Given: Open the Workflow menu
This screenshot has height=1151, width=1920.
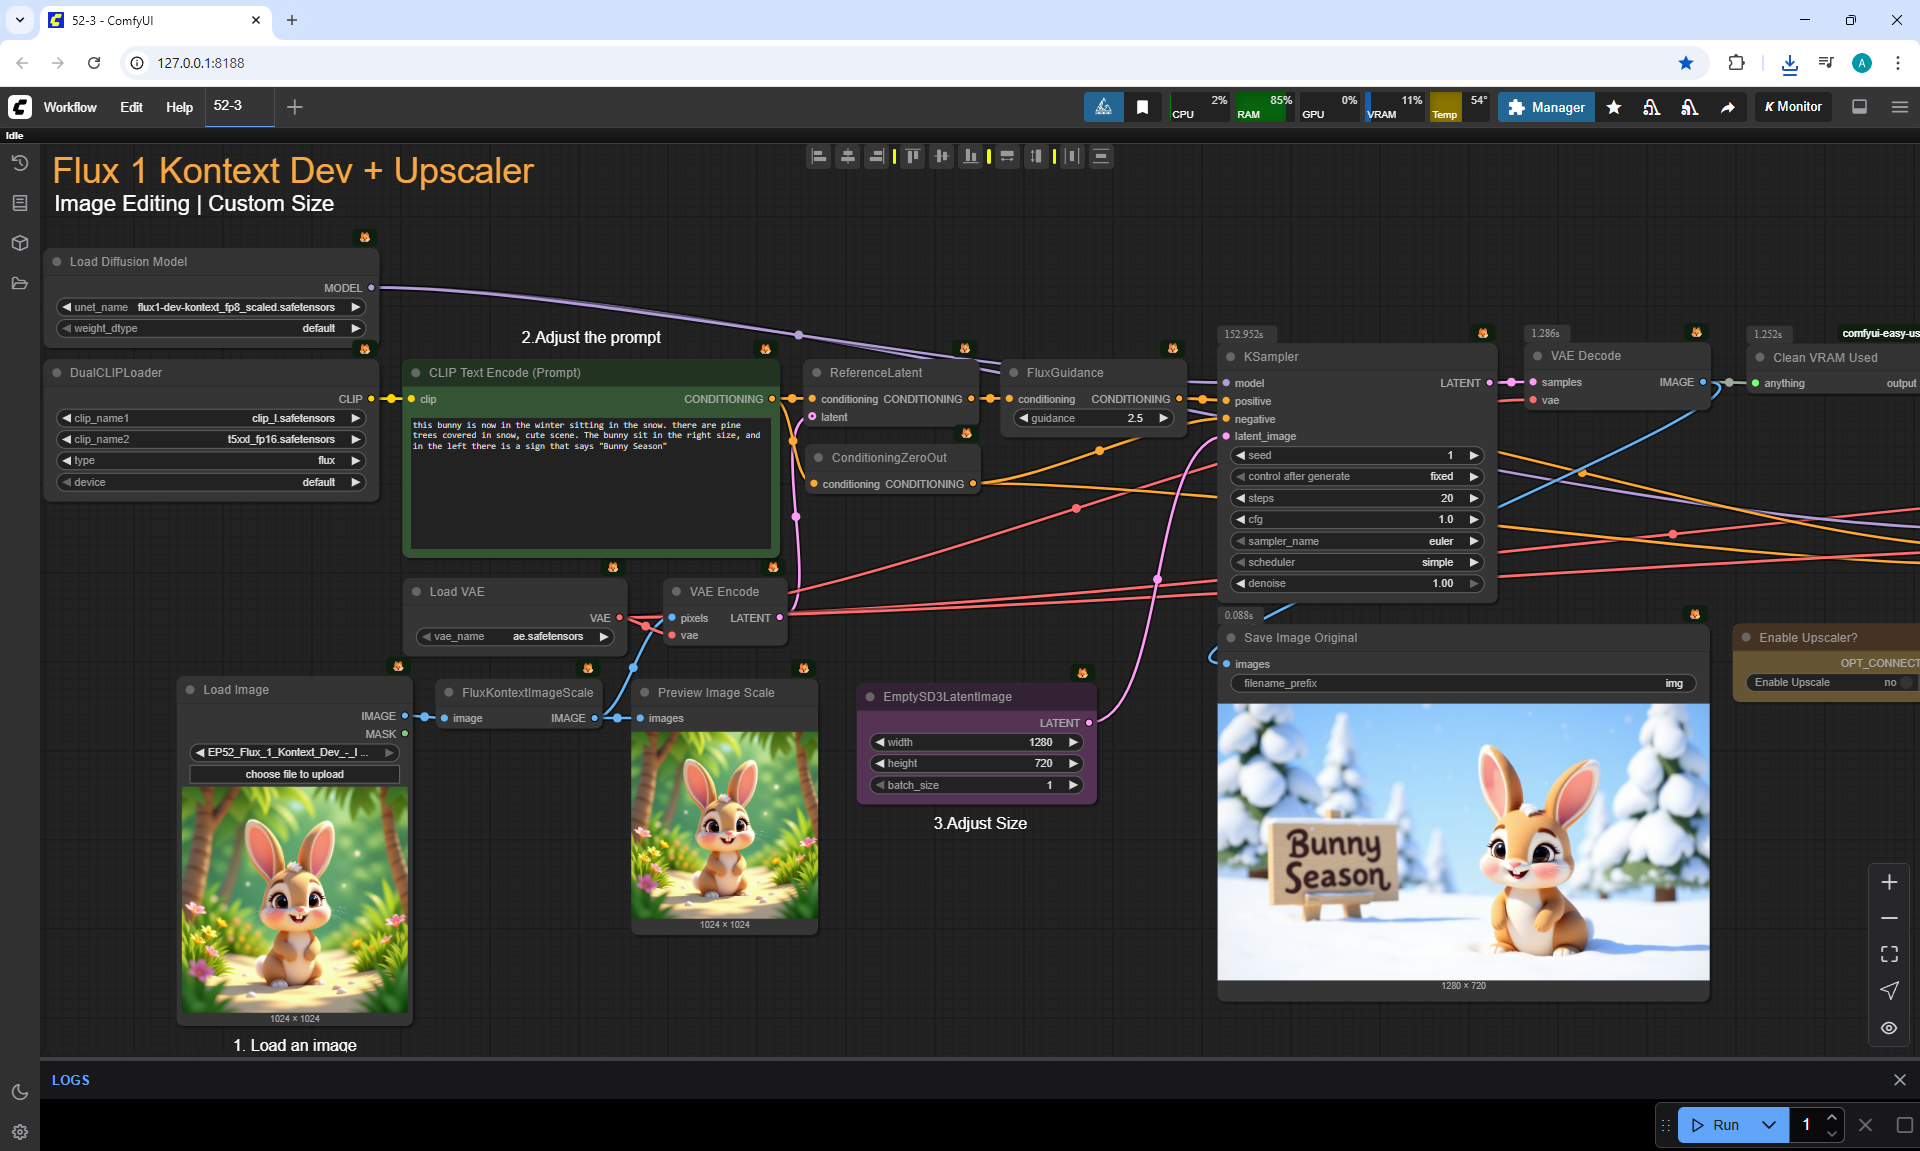Looking at the screenshot, I should click(x=70, y=107).
